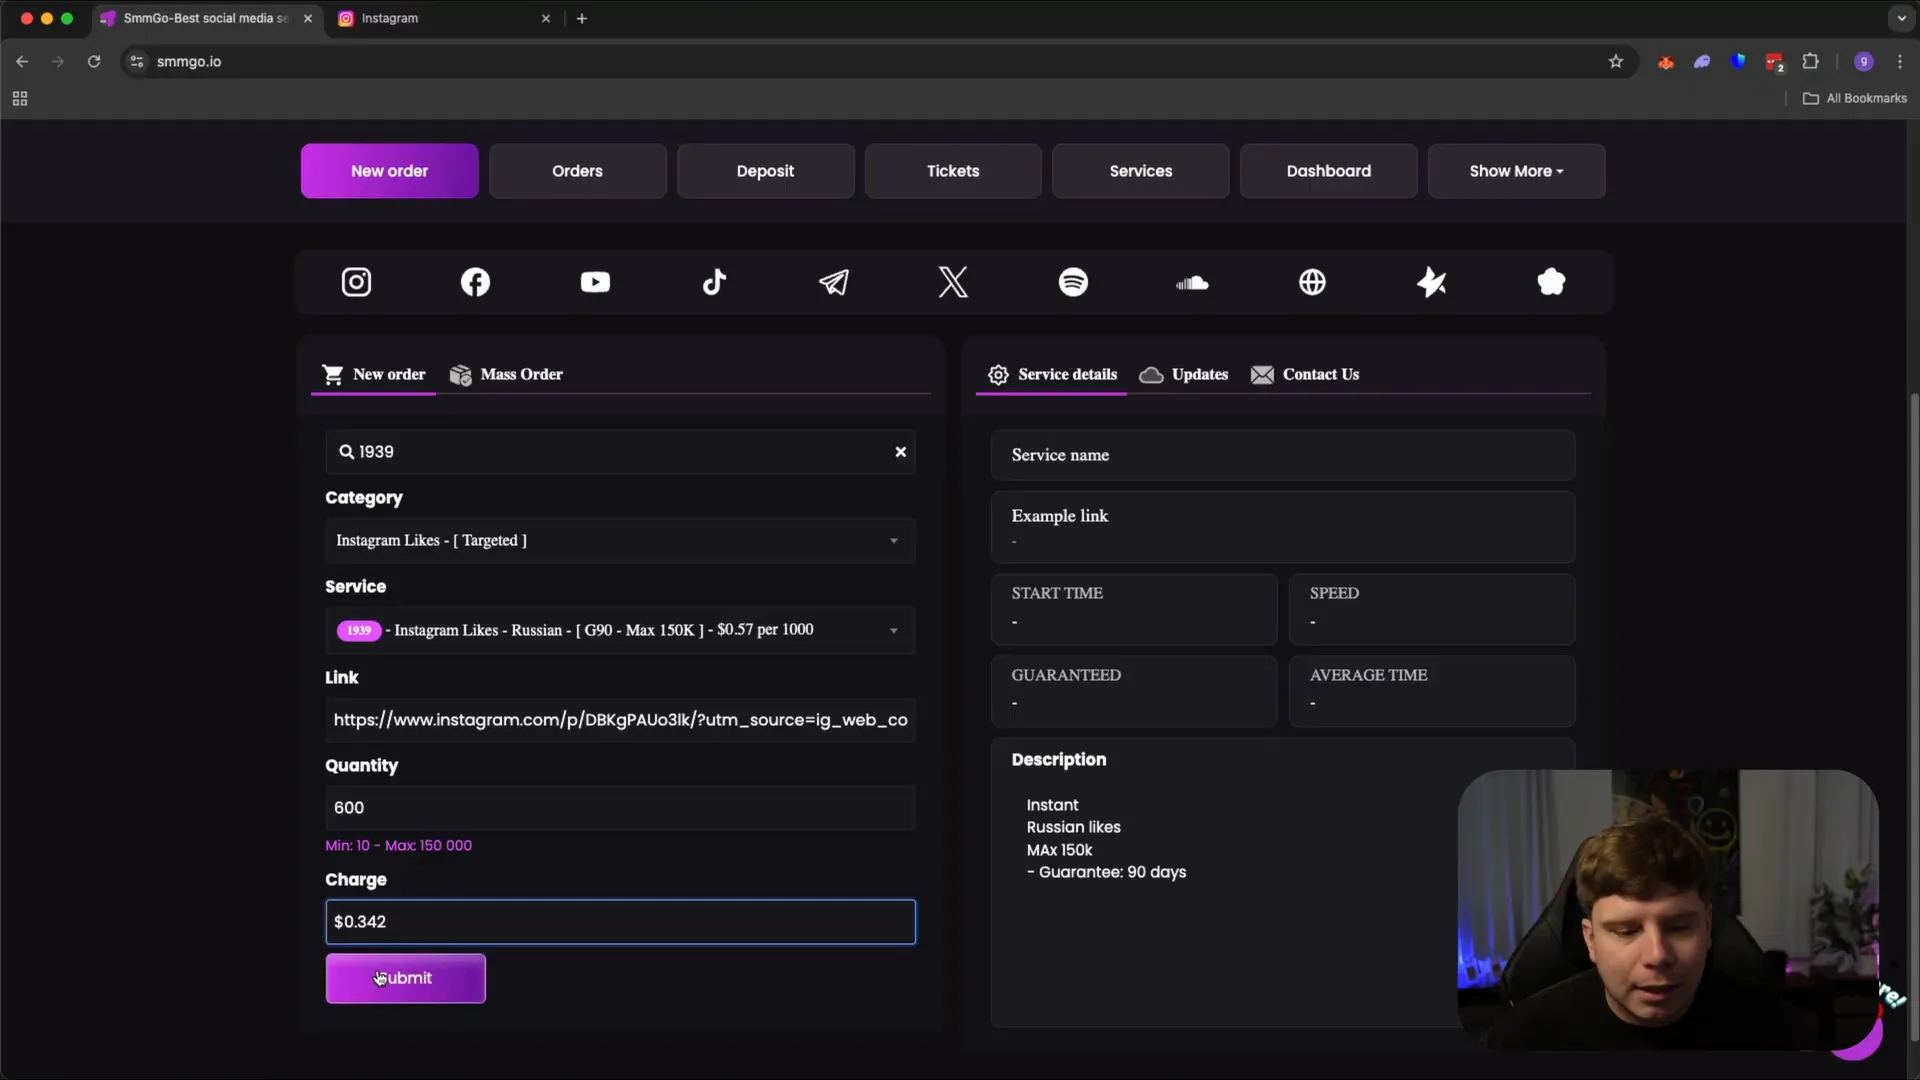Screen dimensions: 1920x1080
Task: Switch to the Mass Order tab
Action: click(506, 374)
